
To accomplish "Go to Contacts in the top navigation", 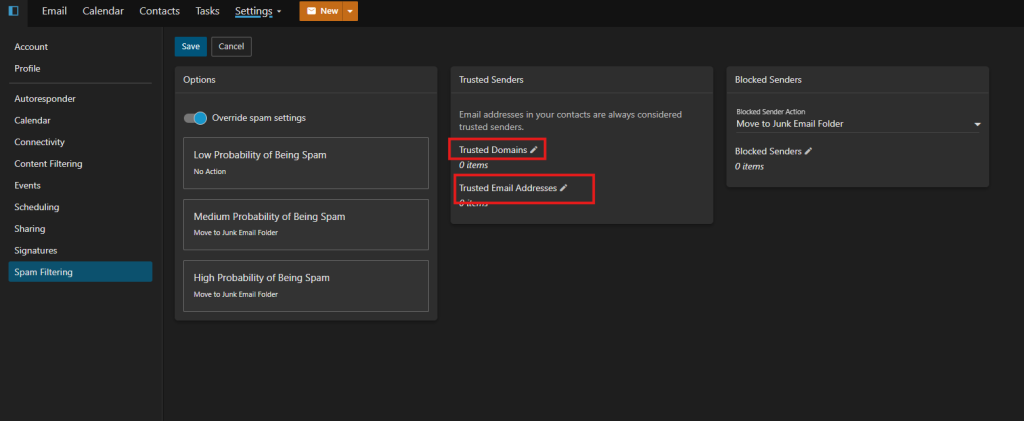I will [x=160, y=11].
